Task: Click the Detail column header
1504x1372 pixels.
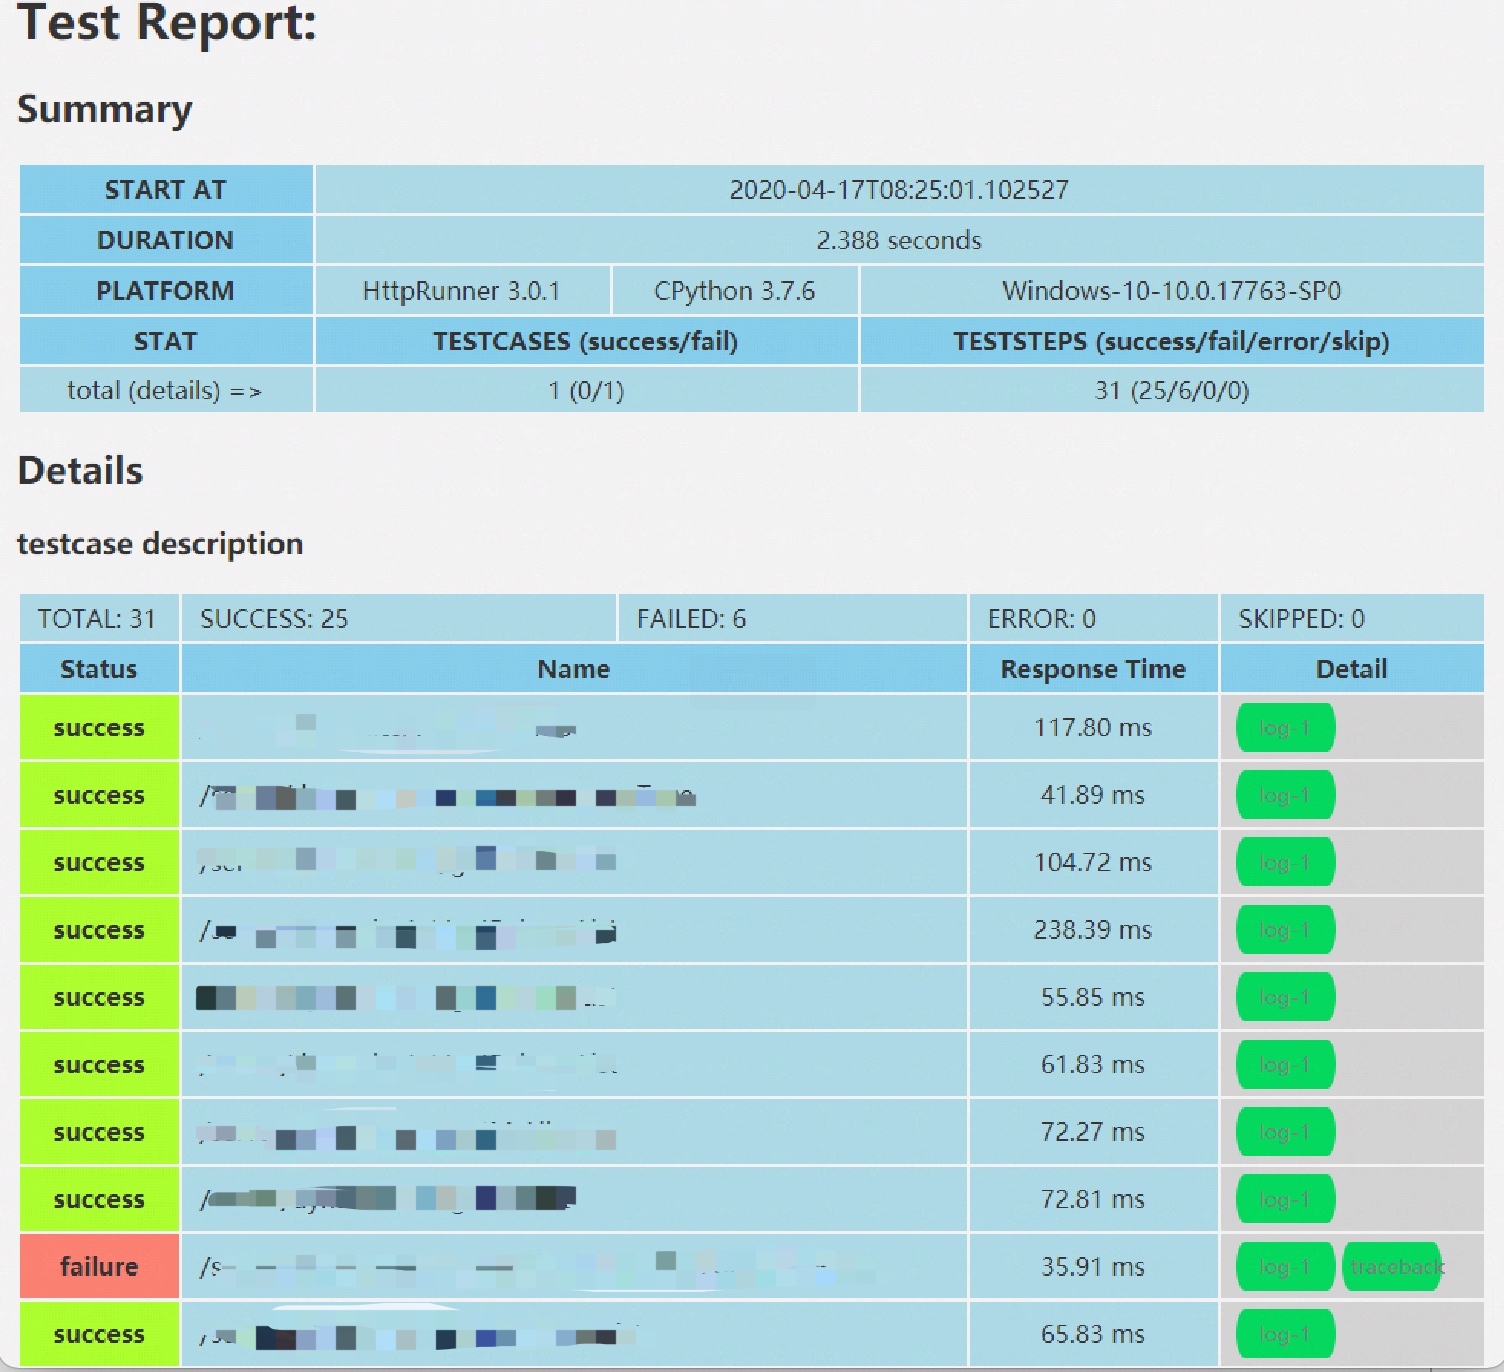Action: [1352, 669]
